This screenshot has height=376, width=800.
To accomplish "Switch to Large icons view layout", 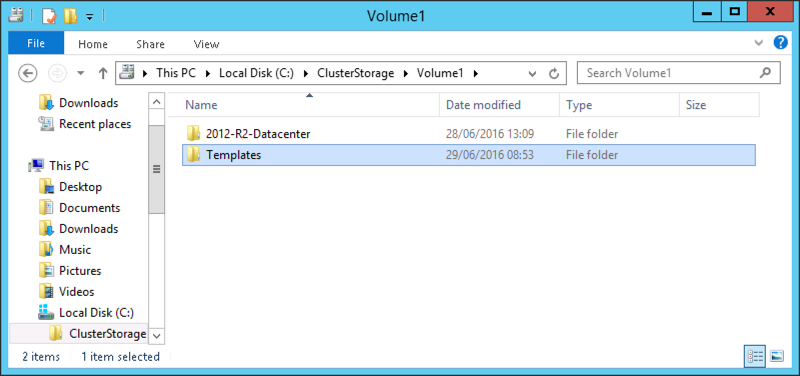I will (777, 356).
